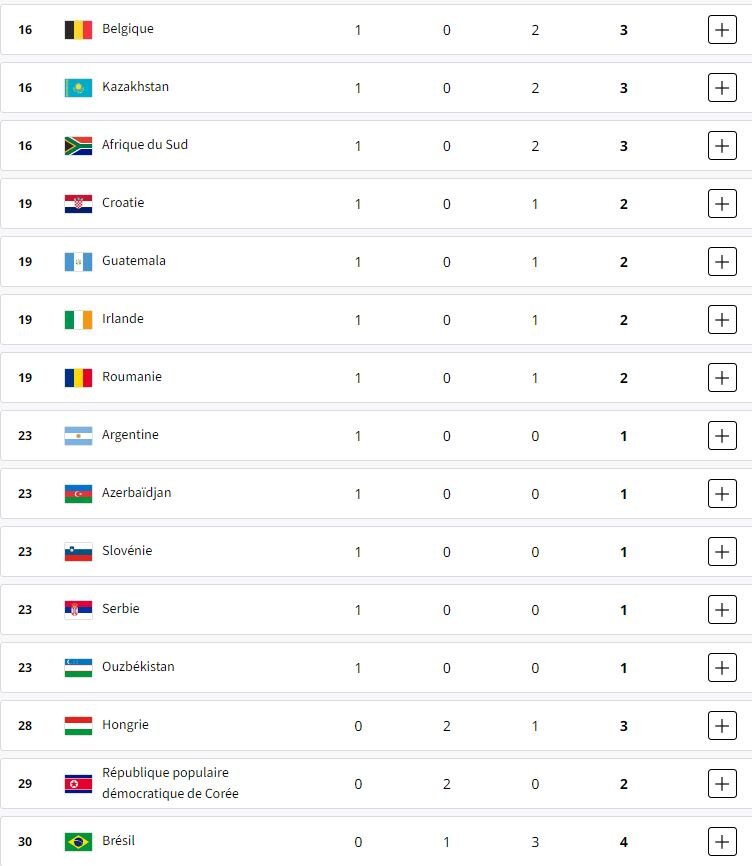Expand the Slovénie row
The width and height of the screenshot is (752, 866).
coord(721,552)
